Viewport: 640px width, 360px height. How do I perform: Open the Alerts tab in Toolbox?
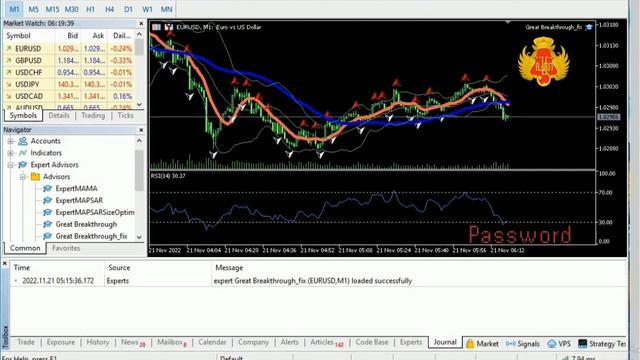tap(289, 342)
